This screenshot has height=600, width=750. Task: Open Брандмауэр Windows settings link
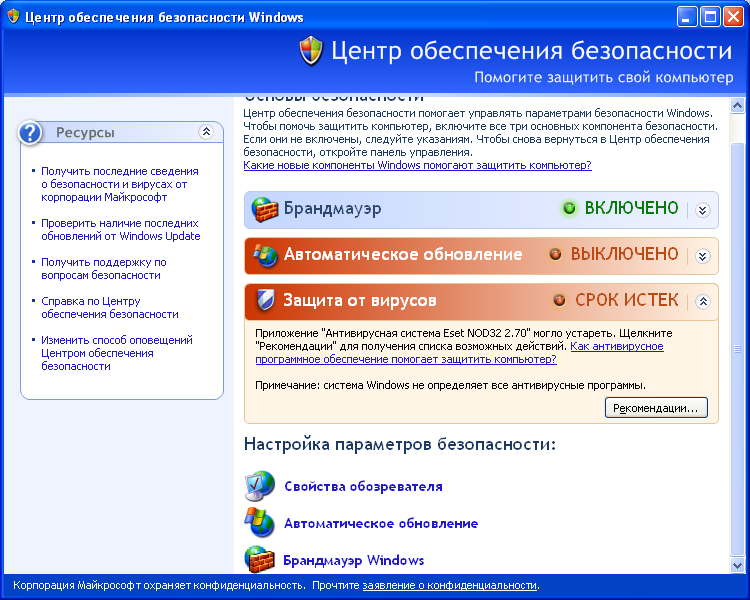tap(353, 560)
